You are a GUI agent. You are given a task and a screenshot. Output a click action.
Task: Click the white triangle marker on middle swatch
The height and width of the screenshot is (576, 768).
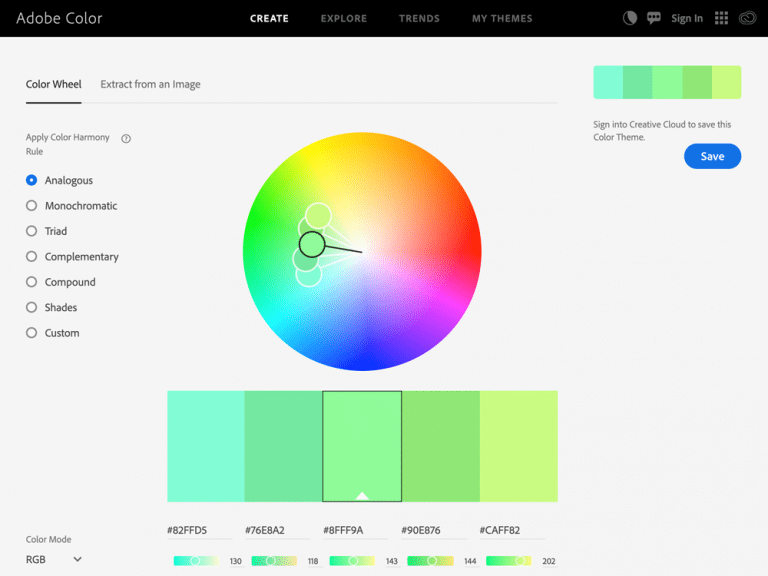(362, 495)
